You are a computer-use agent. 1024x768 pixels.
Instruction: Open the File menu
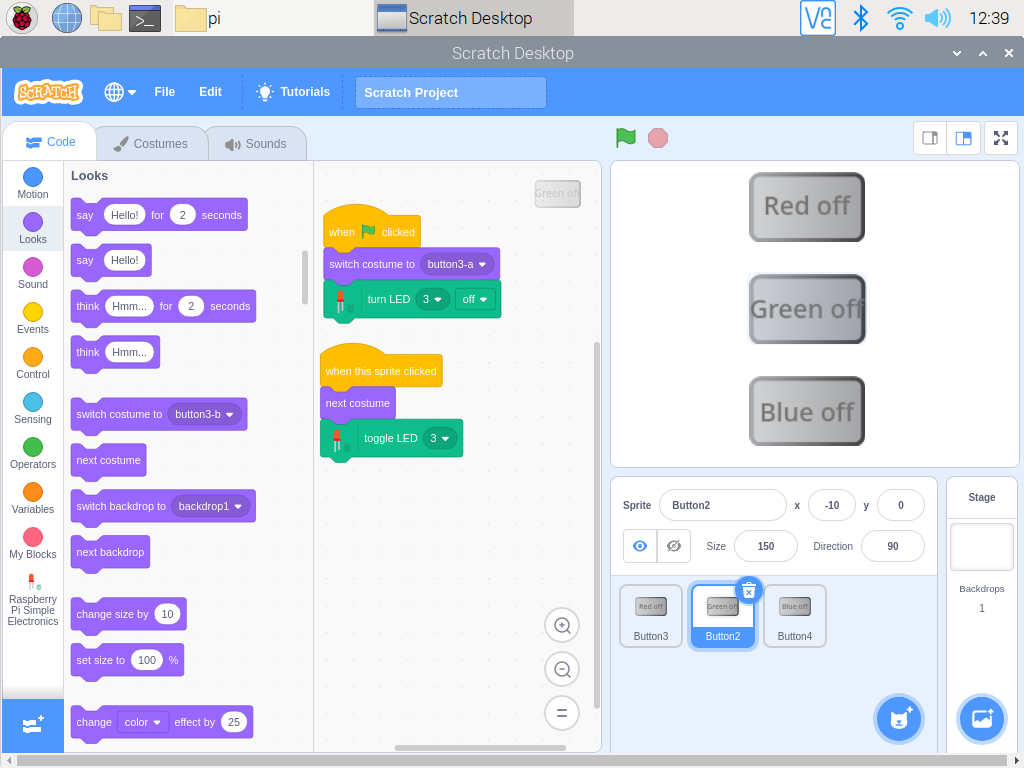(165, 92)
